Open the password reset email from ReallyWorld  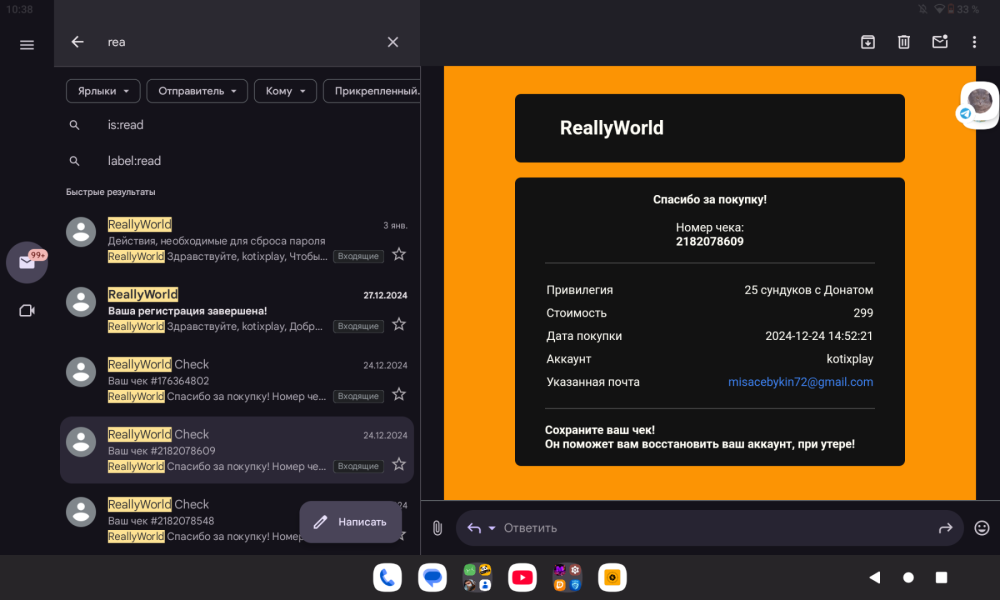(237, 240)
